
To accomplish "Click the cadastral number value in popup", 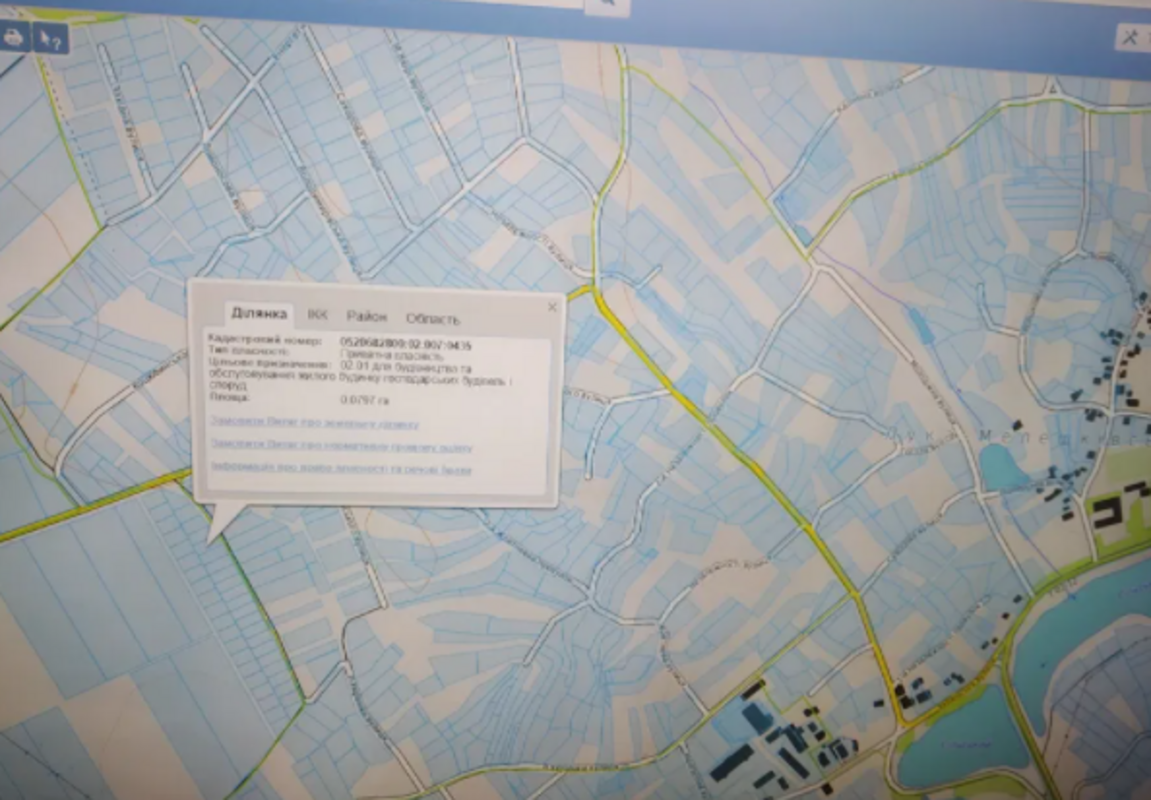I will 405,345.
